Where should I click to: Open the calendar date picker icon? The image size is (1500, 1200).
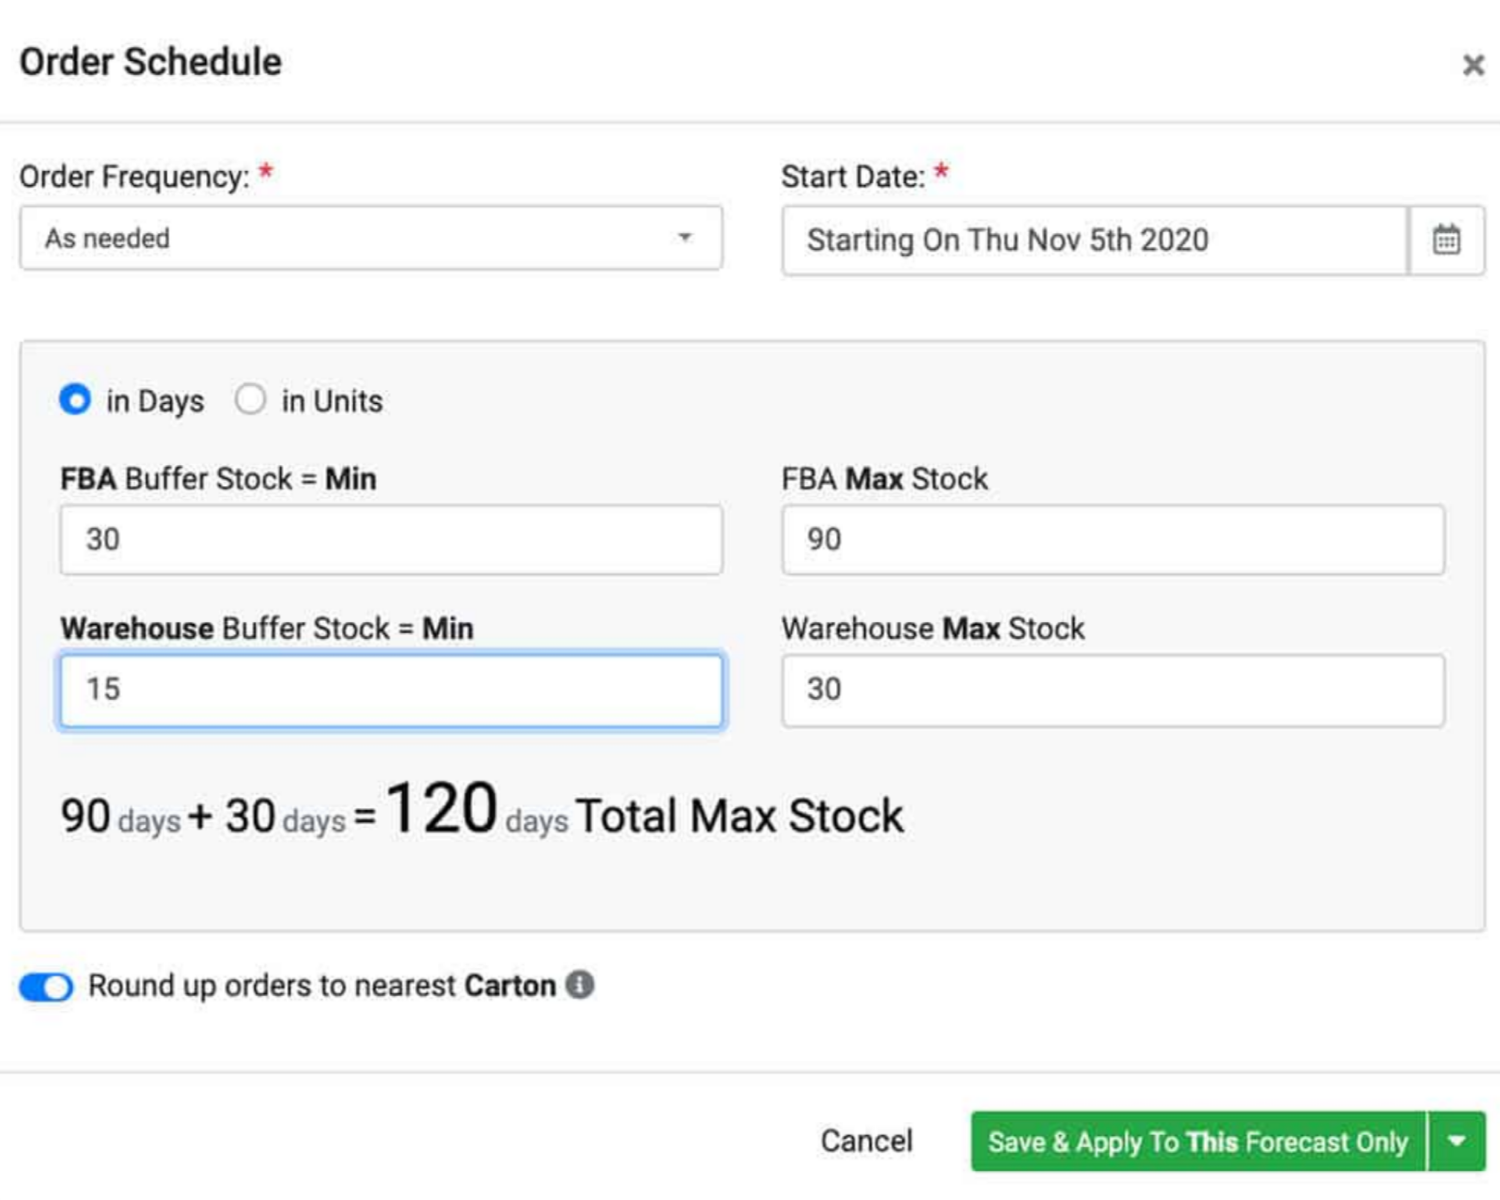point(1447,240)
